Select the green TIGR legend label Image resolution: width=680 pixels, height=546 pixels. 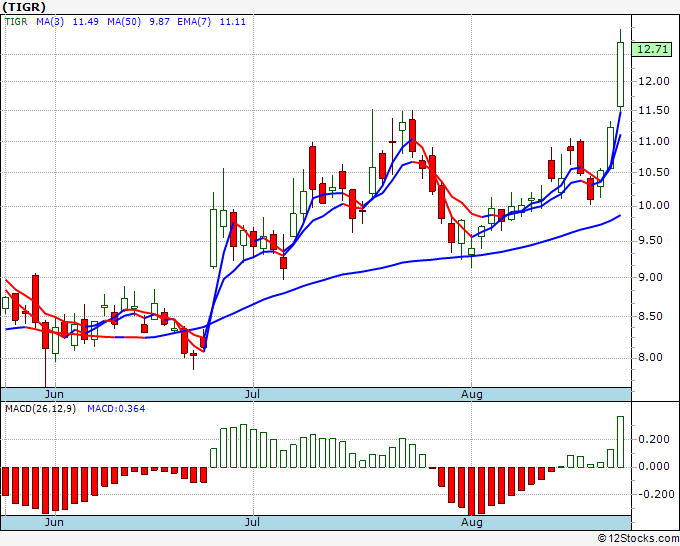coord(16,22)
